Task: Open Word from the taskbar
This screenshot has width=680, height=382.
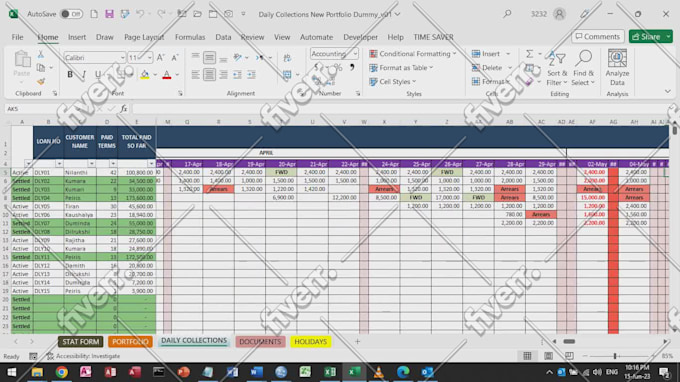Action: point(256,372)
